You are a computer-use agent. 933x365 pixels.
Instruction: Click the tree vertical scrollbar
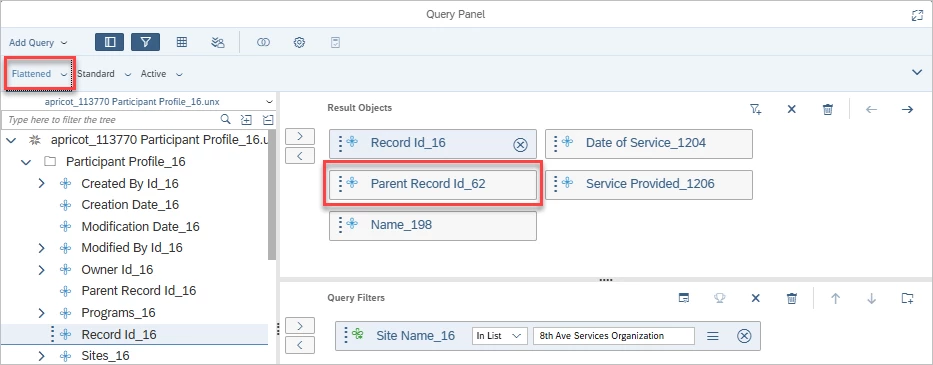tap(272, 195)
